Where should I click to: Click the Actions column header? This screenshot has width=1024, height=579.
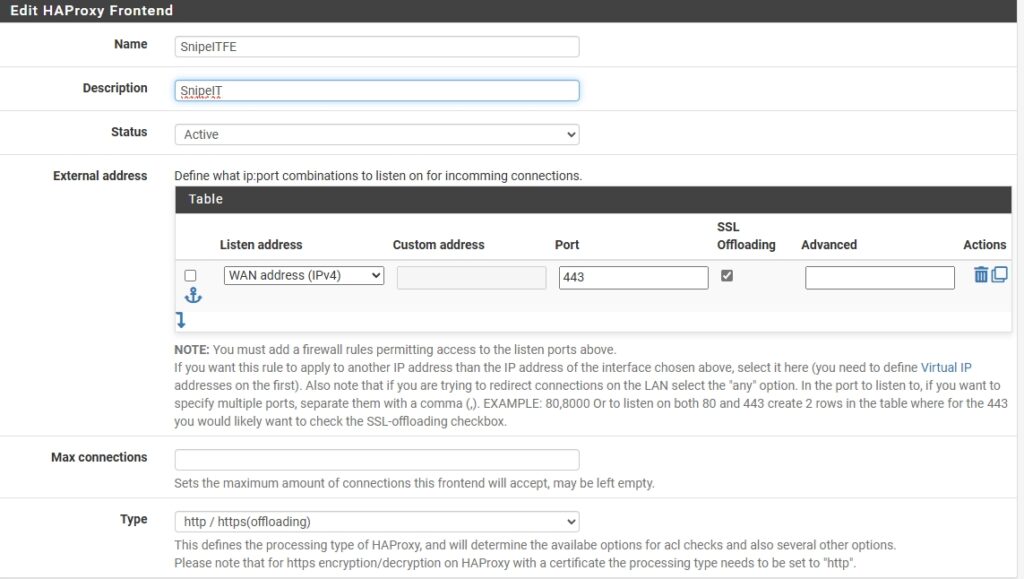(984, 245)
